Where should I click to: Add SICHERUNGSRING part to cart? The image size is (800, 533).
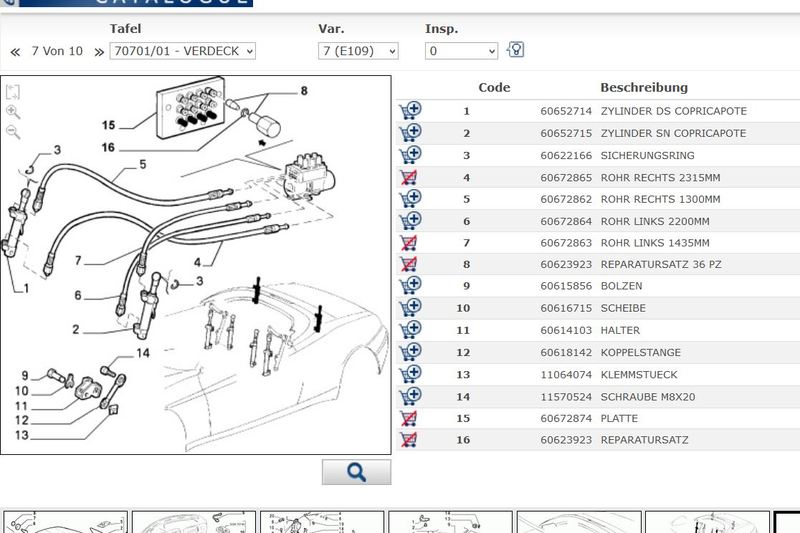point(409,155)
